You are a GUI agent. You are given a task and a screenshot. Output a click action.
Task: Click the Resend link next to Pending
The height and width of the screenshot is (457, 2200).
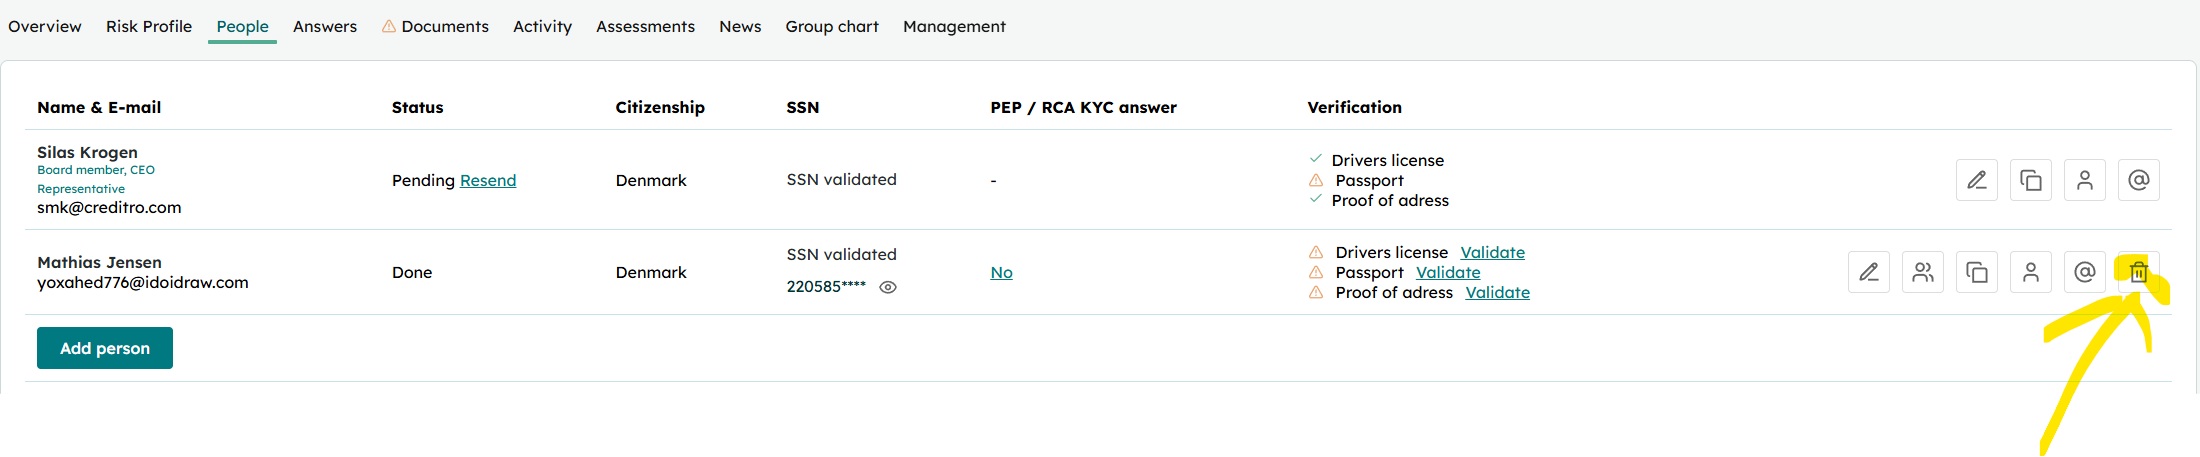tap(488, 180)
